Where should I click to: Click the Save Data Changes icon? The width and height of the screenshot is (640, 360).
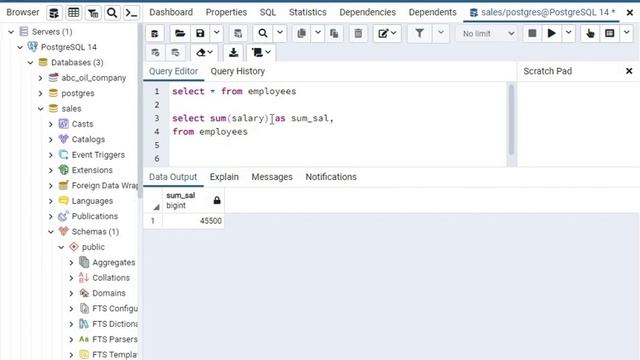(x=238, y=33)
